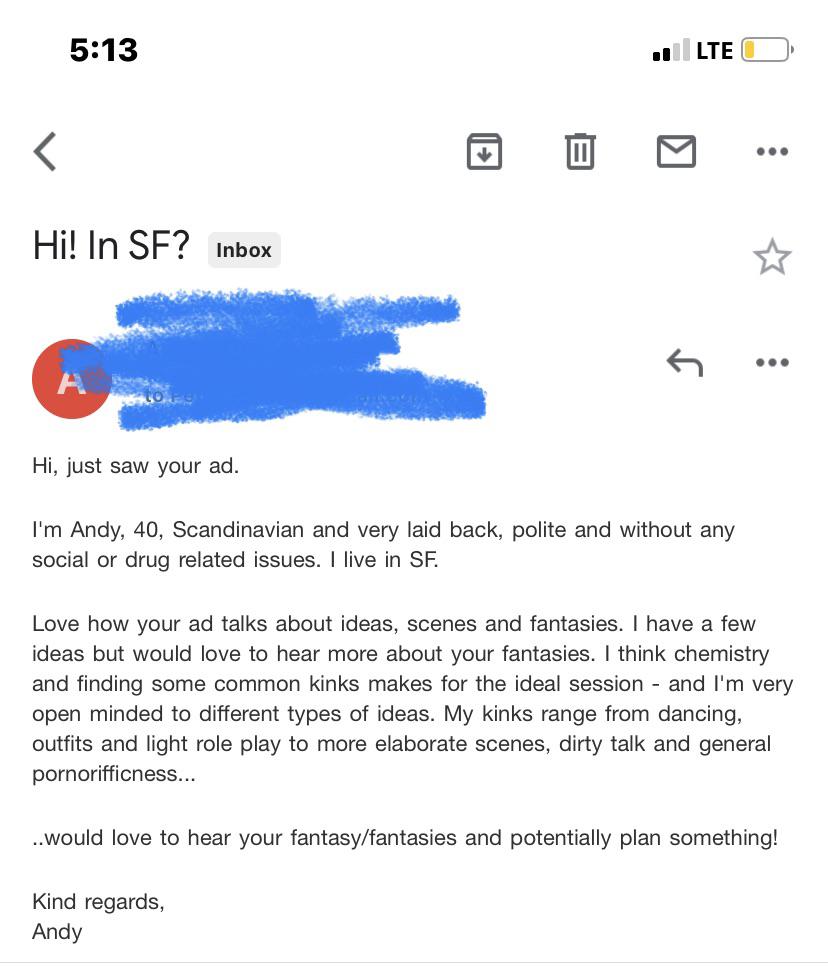Screen dimensions: 828x974
Task: Delete this email with the trash icon
Action: (x=580, y=151)
